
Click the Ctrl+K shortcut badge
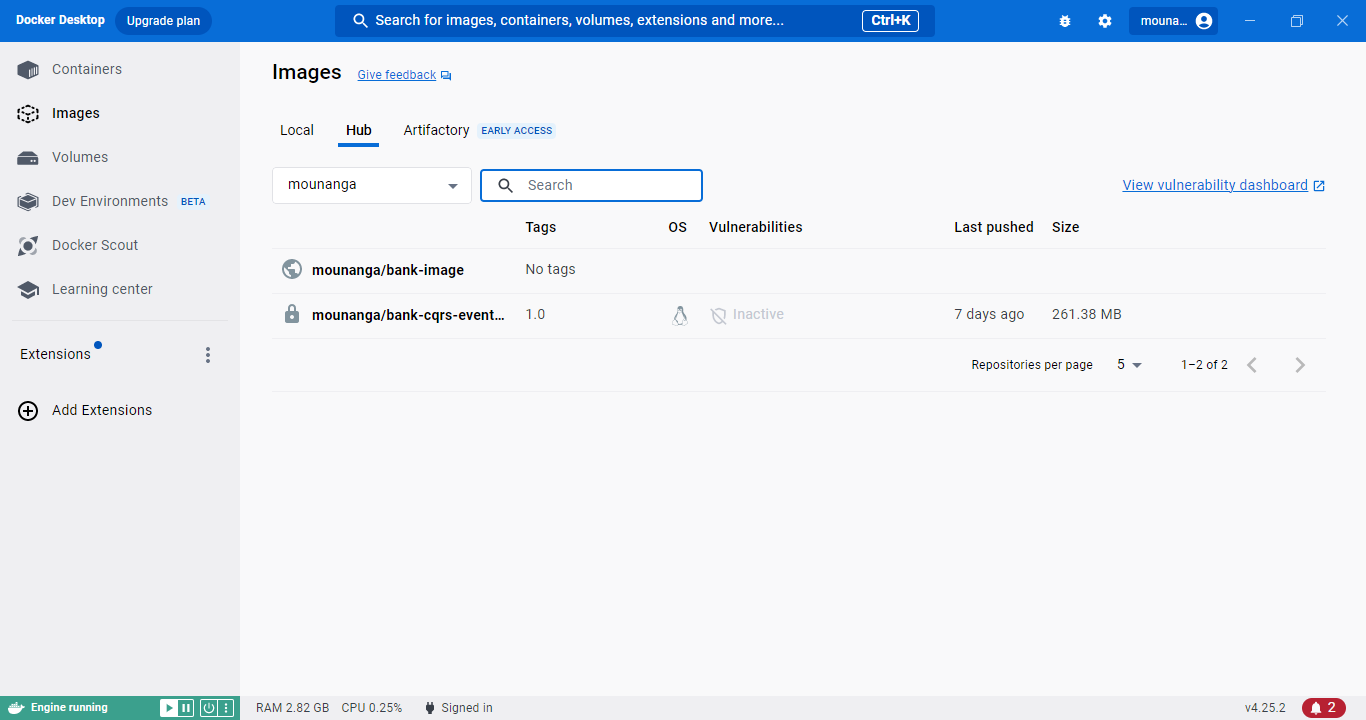(890, 20)
